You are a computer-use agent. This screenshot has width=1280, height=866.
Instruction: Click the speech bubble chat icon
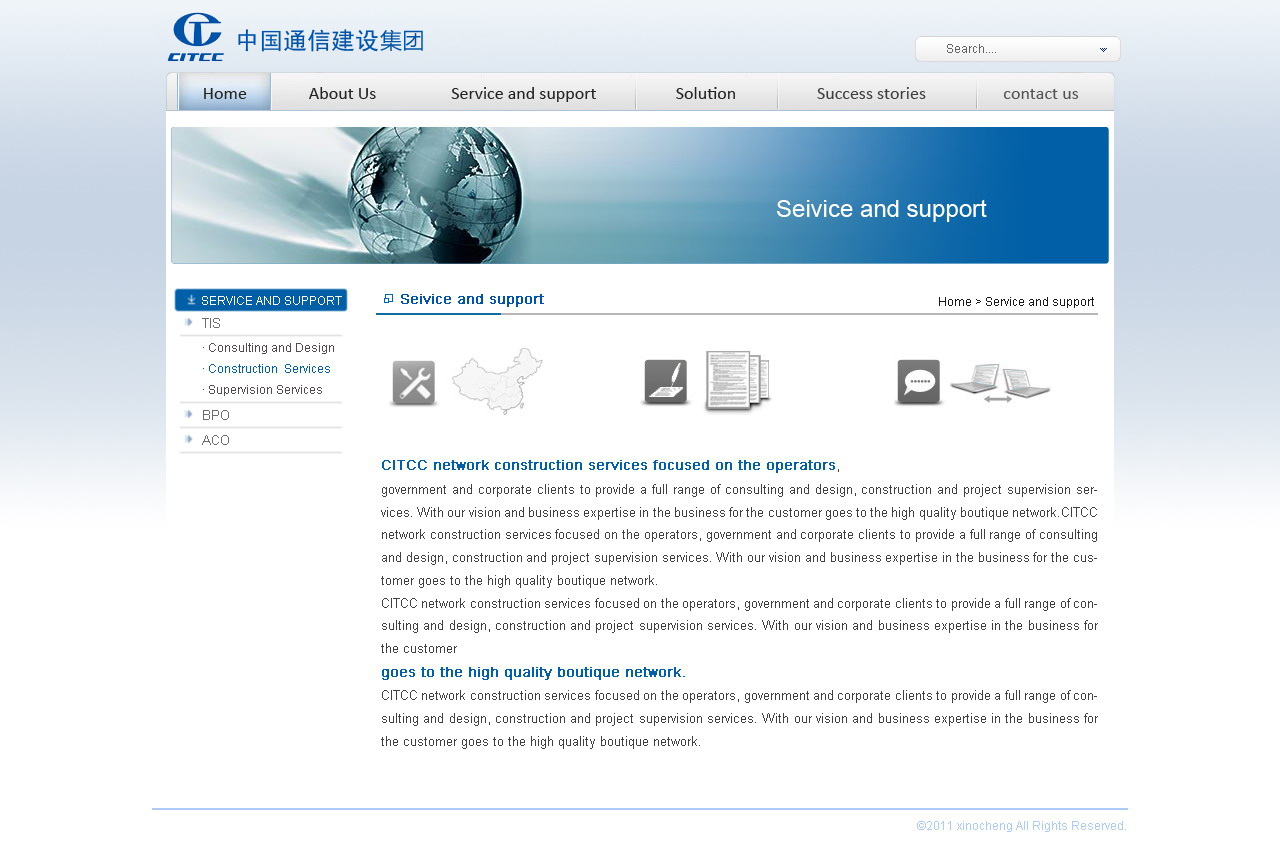pyautogui.click(x=918, y=382)
